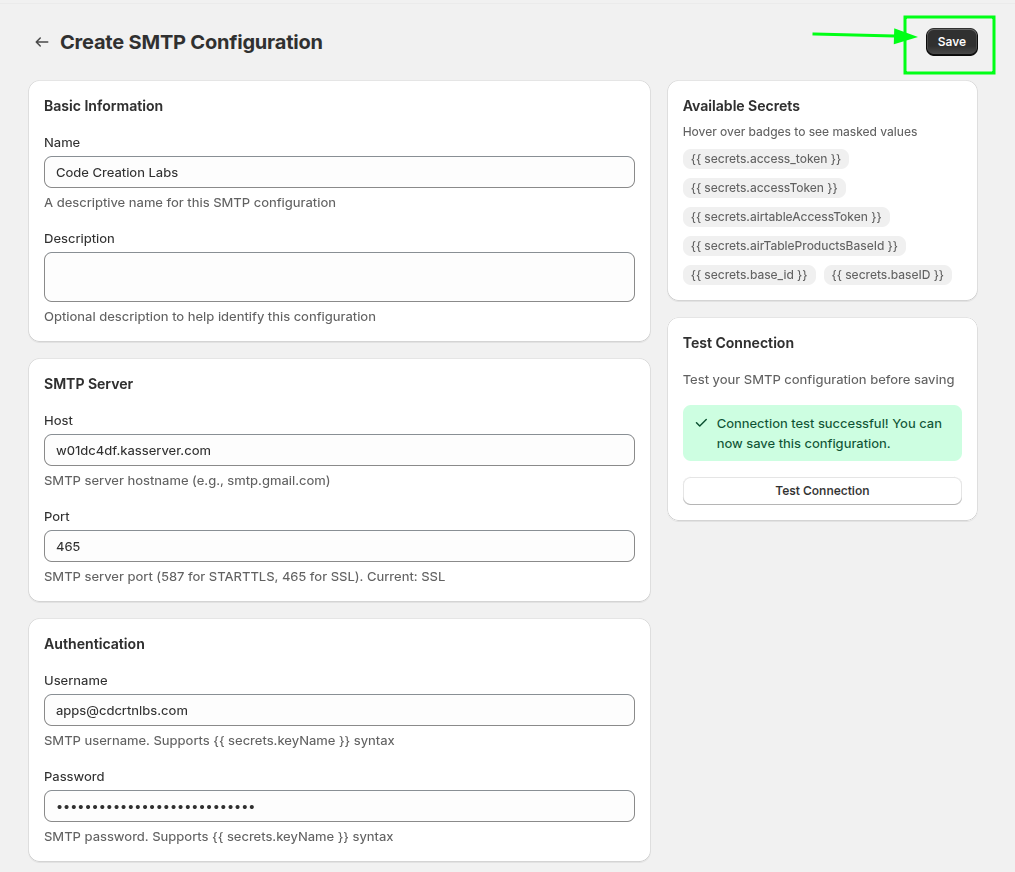Image resolution: width=1015 pixels, height=872 pixels.
Task: Click the secrets.access_token badge
Action: tap(766, 159)
